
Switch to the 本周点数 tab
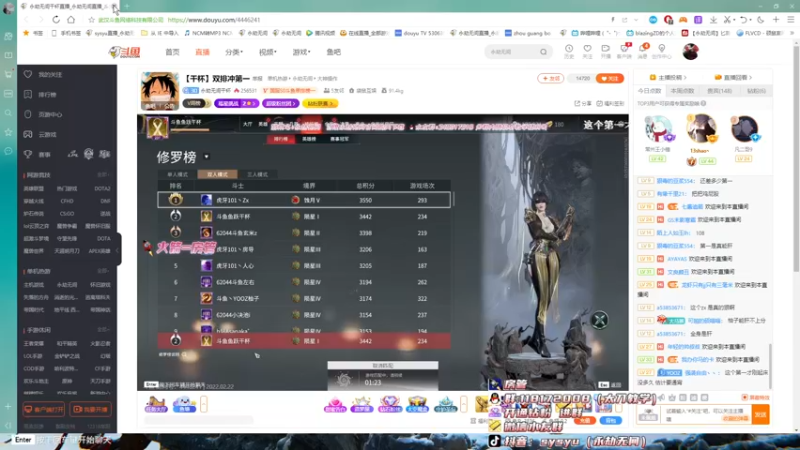tap(682, 91)
